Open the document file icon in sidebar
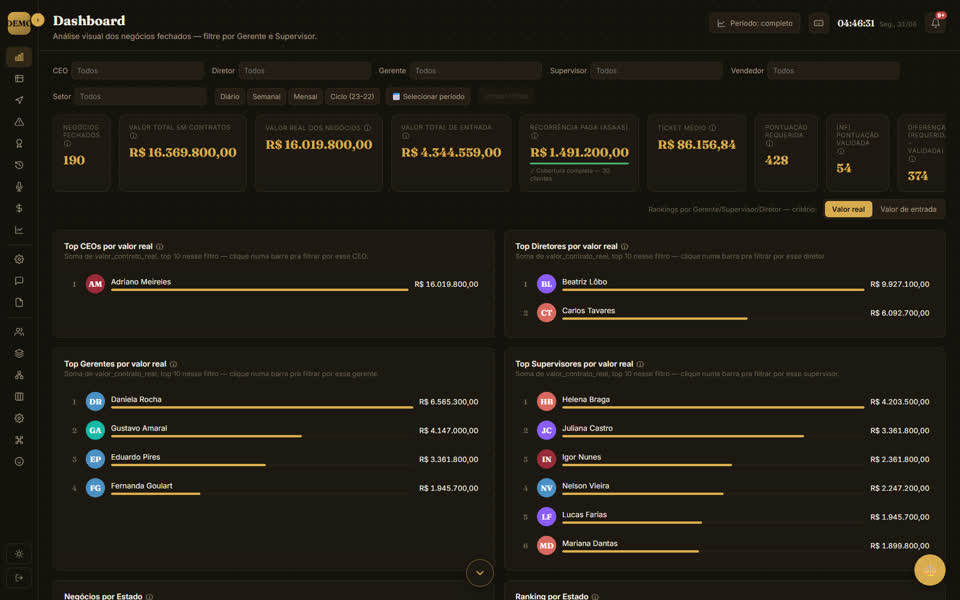 click(19, 302)
